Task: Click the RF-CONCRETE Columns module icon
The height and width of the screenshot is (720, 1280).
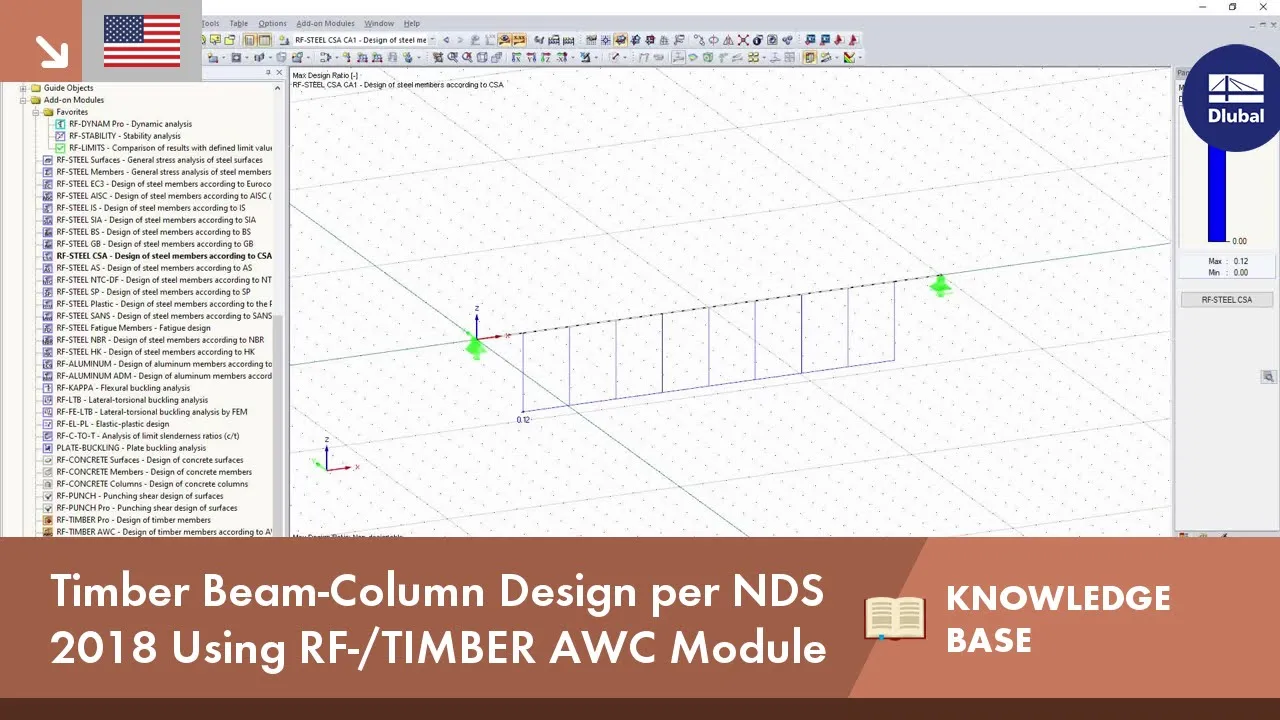Action: [48, 484]
